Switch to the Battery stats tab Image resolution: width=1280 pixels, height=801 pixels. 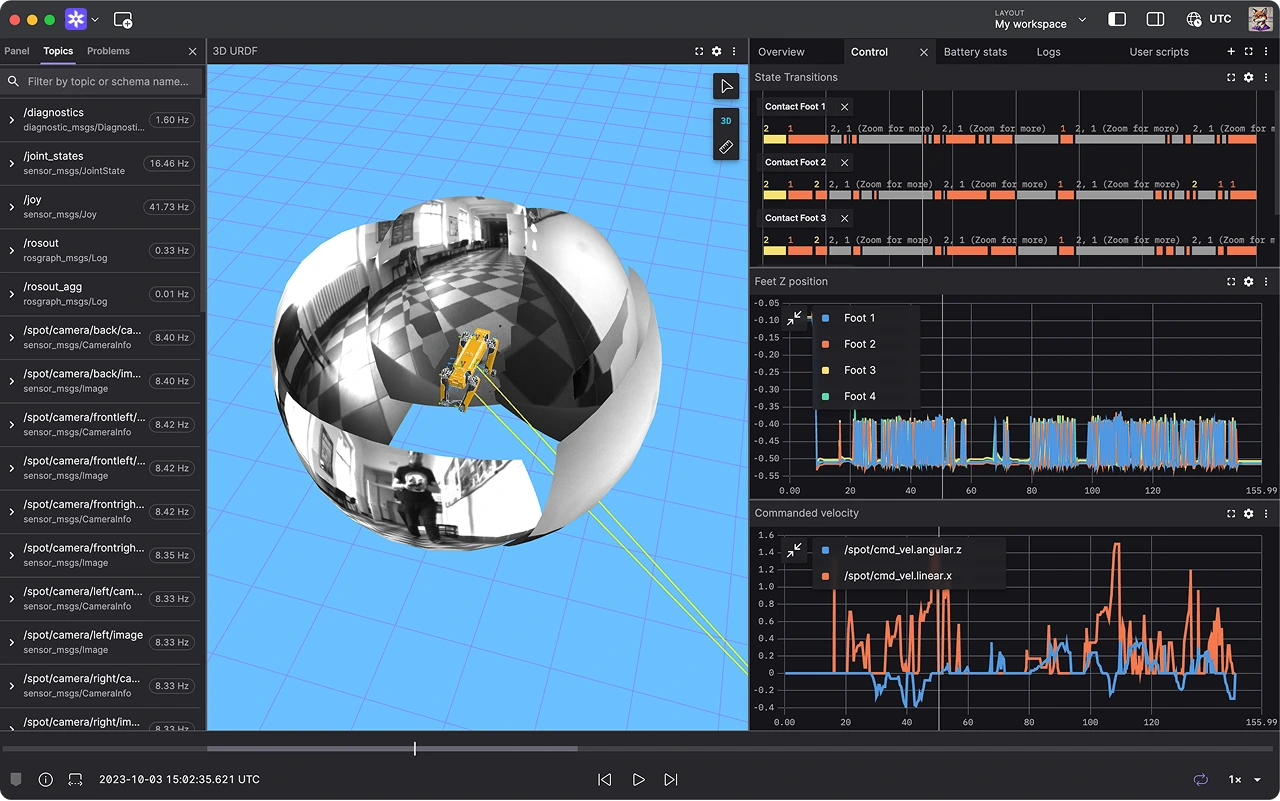point(975,51)
